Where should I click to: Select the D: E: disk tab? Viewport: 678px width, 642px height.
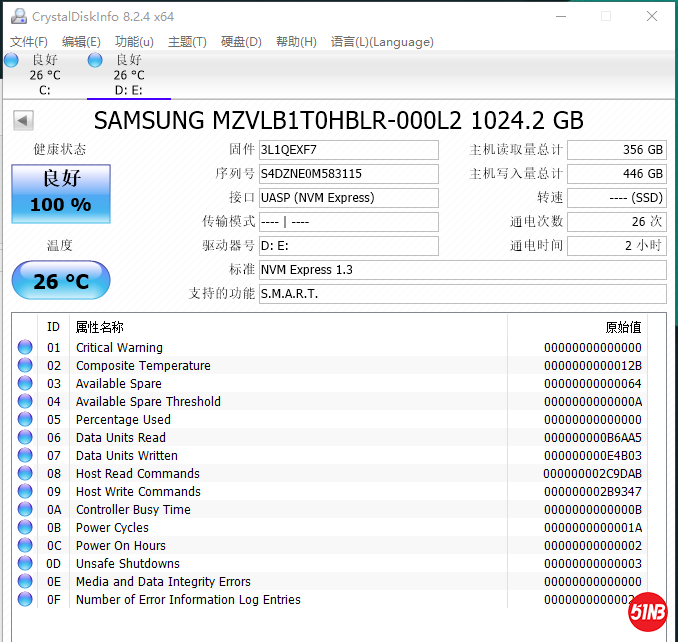pos(128,75)
